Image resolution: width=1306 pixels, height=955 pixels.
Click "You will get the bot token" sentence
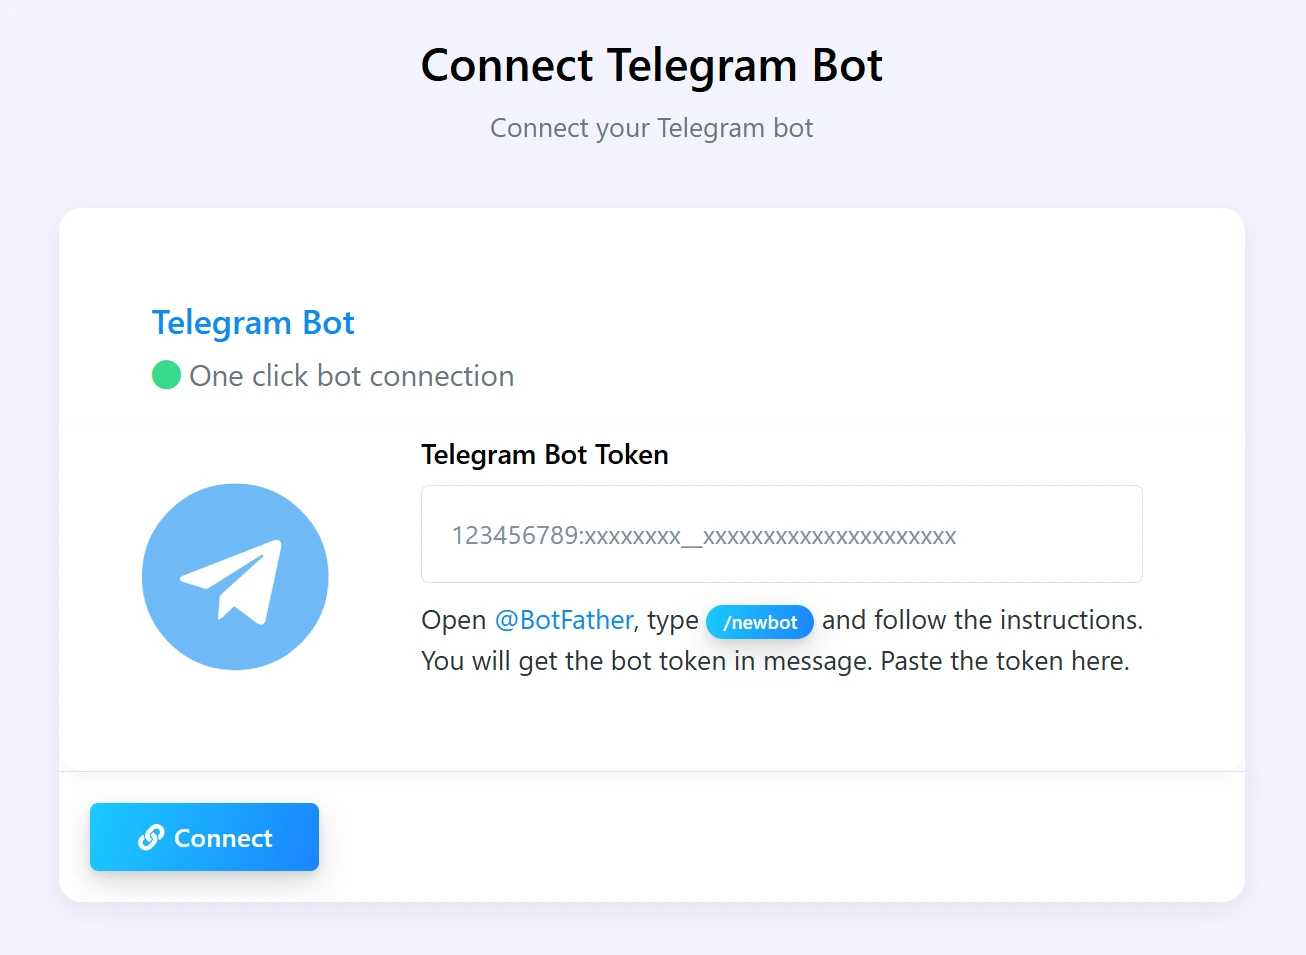tap(573, 661)
